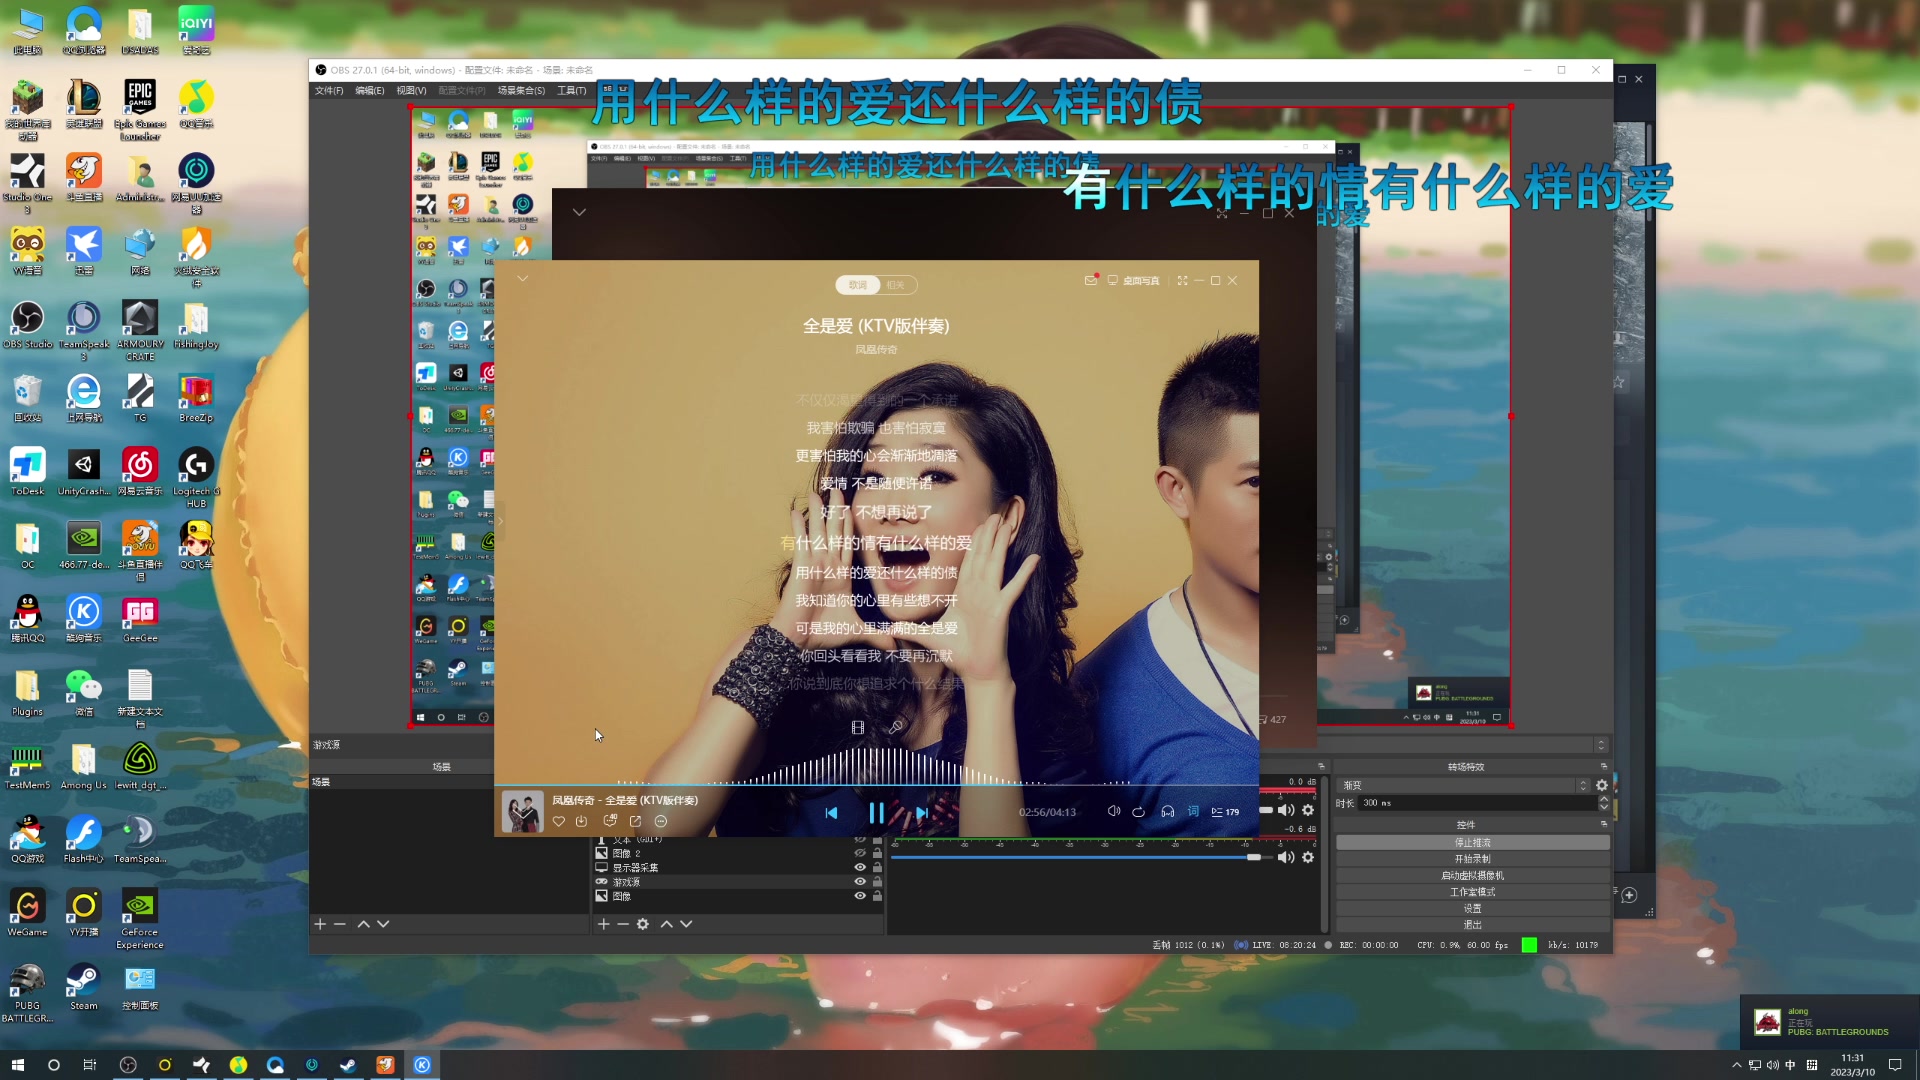Screen dimensions: 1920x1080
Task: Toggle lock on 图像 source
Action: click(x=877, y=896)
